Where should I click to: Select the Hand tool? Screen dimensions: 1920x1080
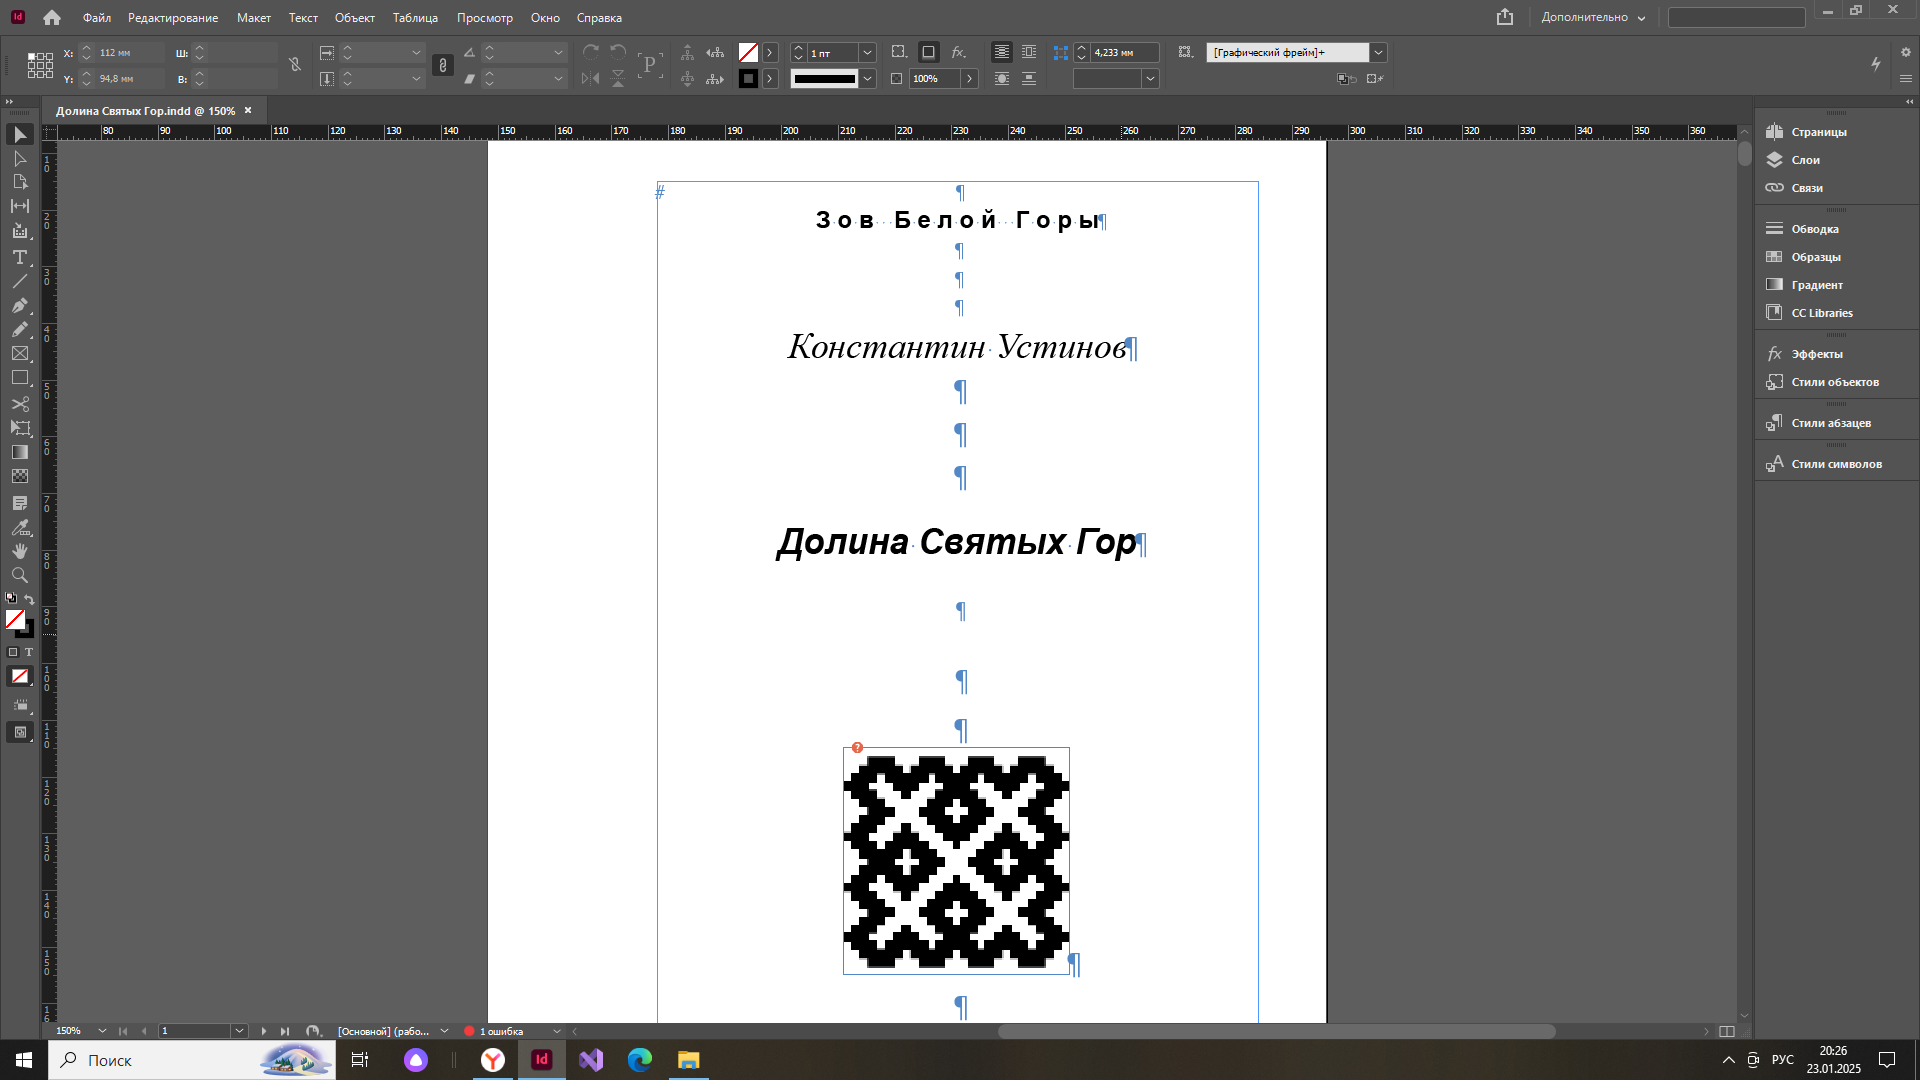point(19,551)
